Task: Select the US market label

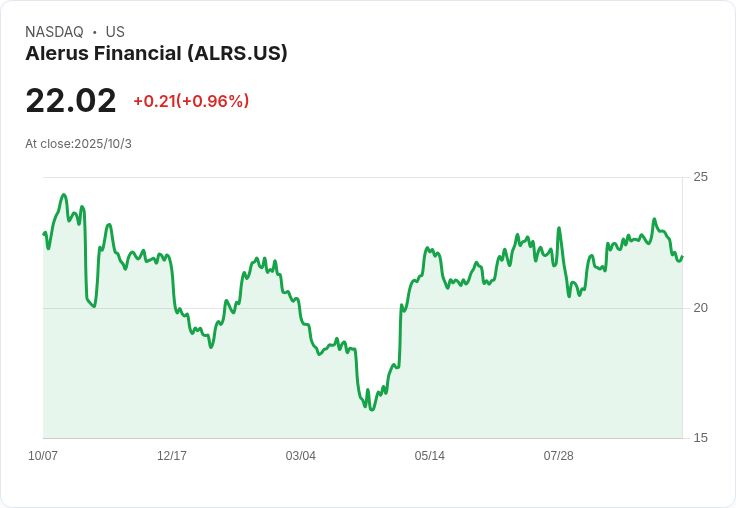Action: pyautogui.click(x=115, y=32)
